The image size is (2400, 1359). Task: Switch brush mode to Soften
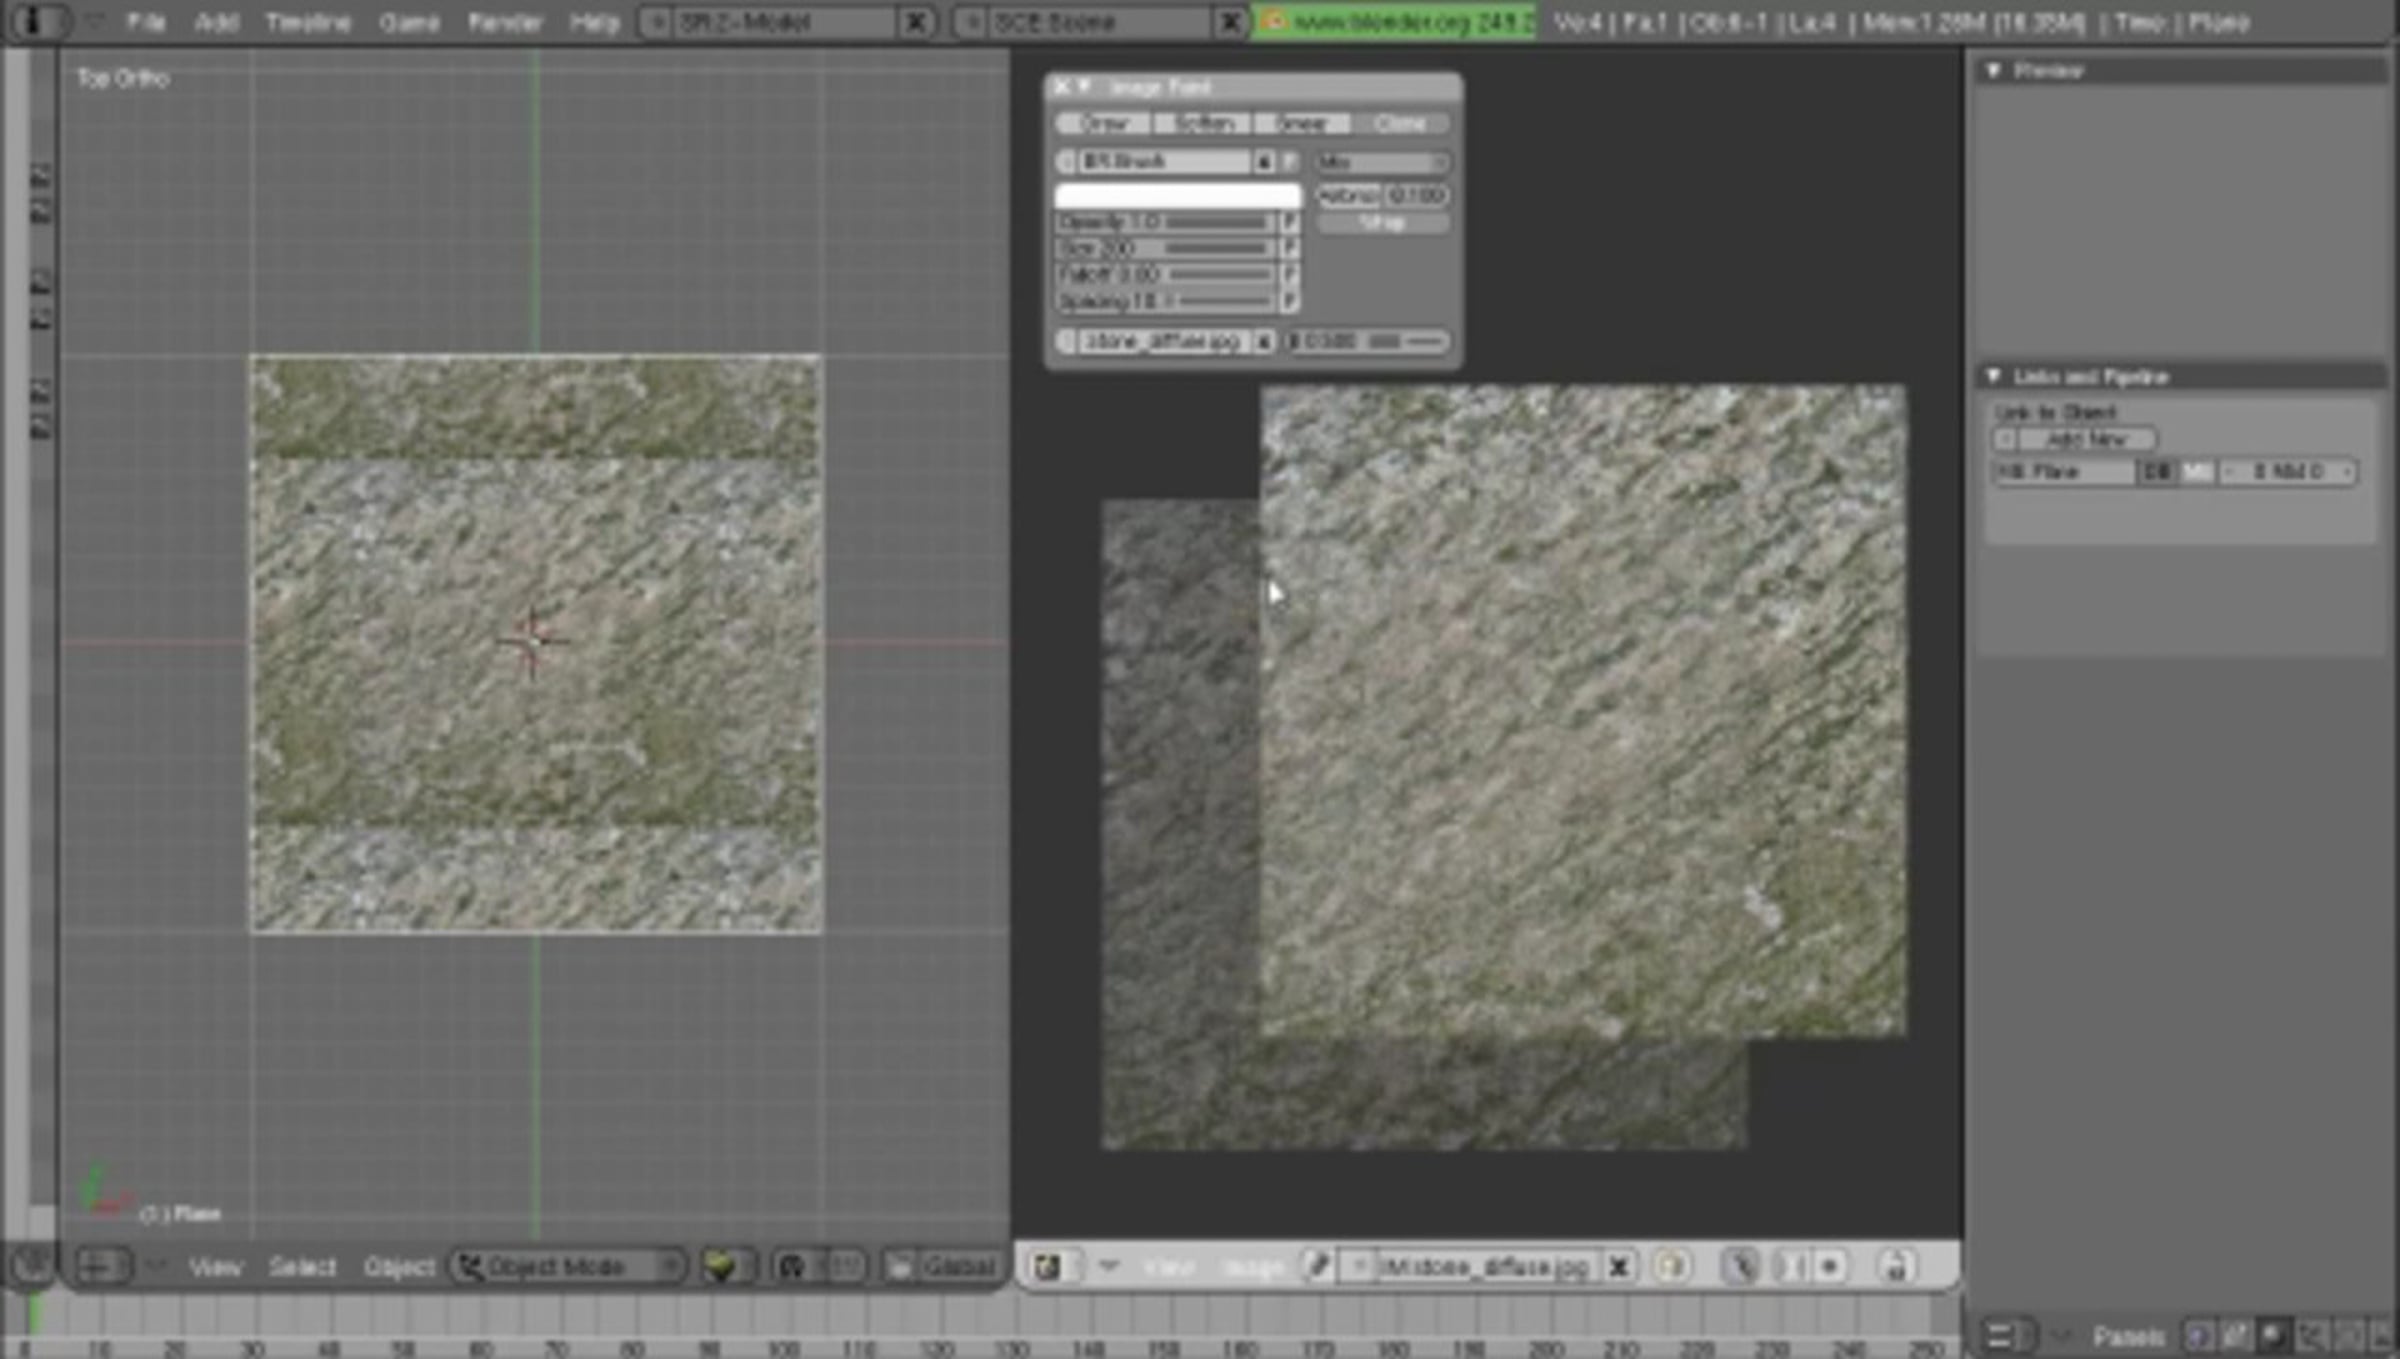1203,123
